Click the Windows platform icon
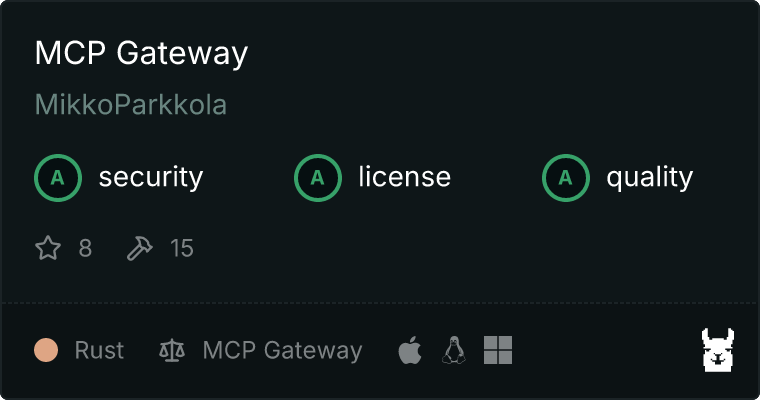 pyautogui.click(x=498, y=350)
